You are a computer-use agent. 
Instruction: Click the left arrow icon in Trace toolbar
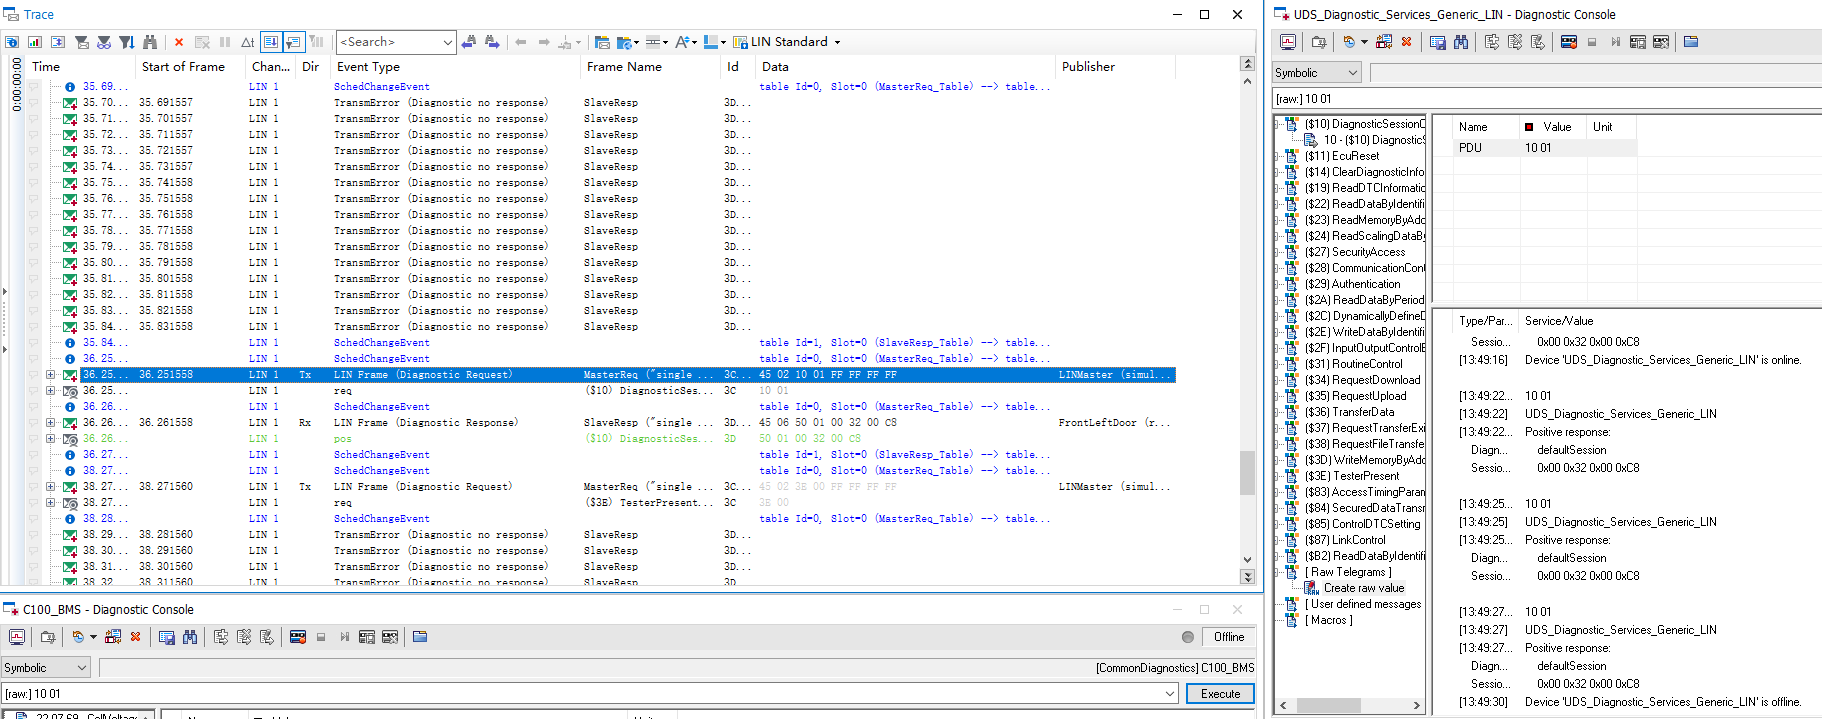521,42
